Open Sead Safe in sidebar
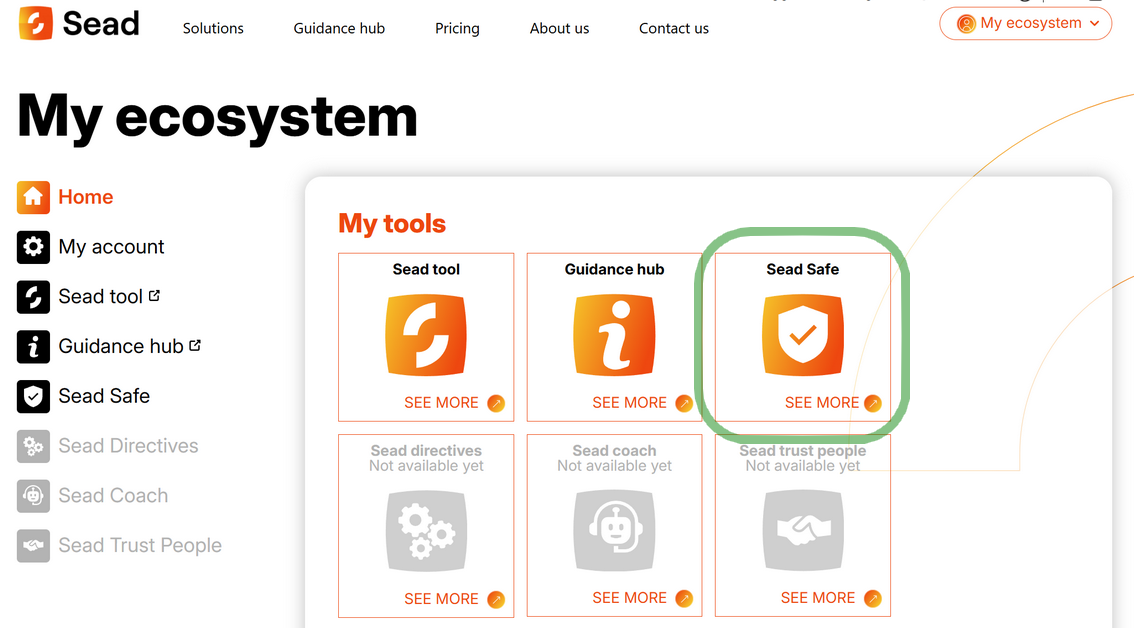The height and width of the screenshot is (628, 1134). click(x=104, y=396)
